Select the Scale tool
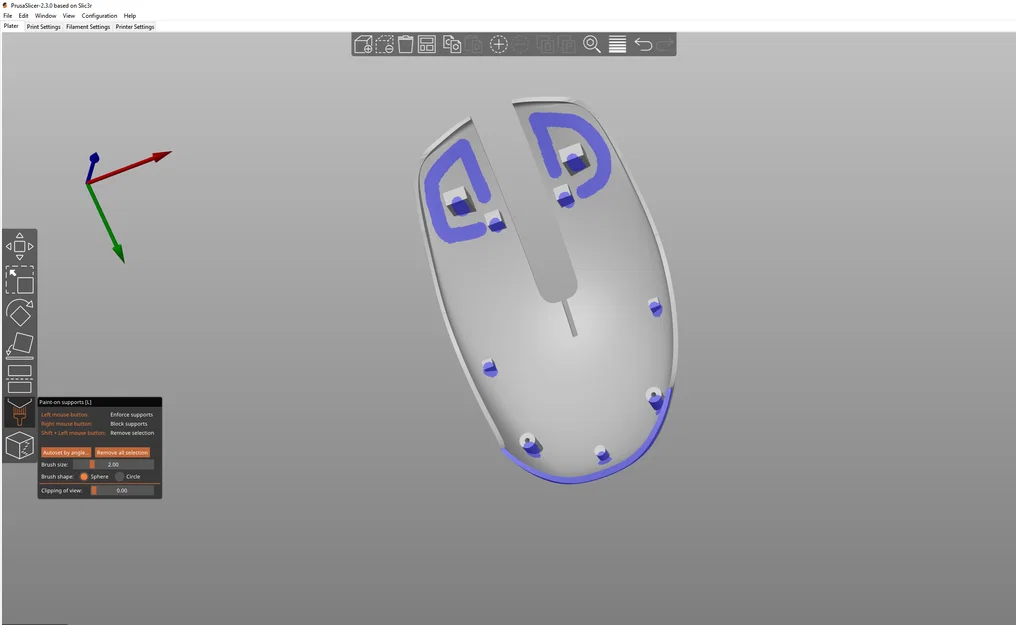Viewport: 1016px width, 625px height. point(19,282)
